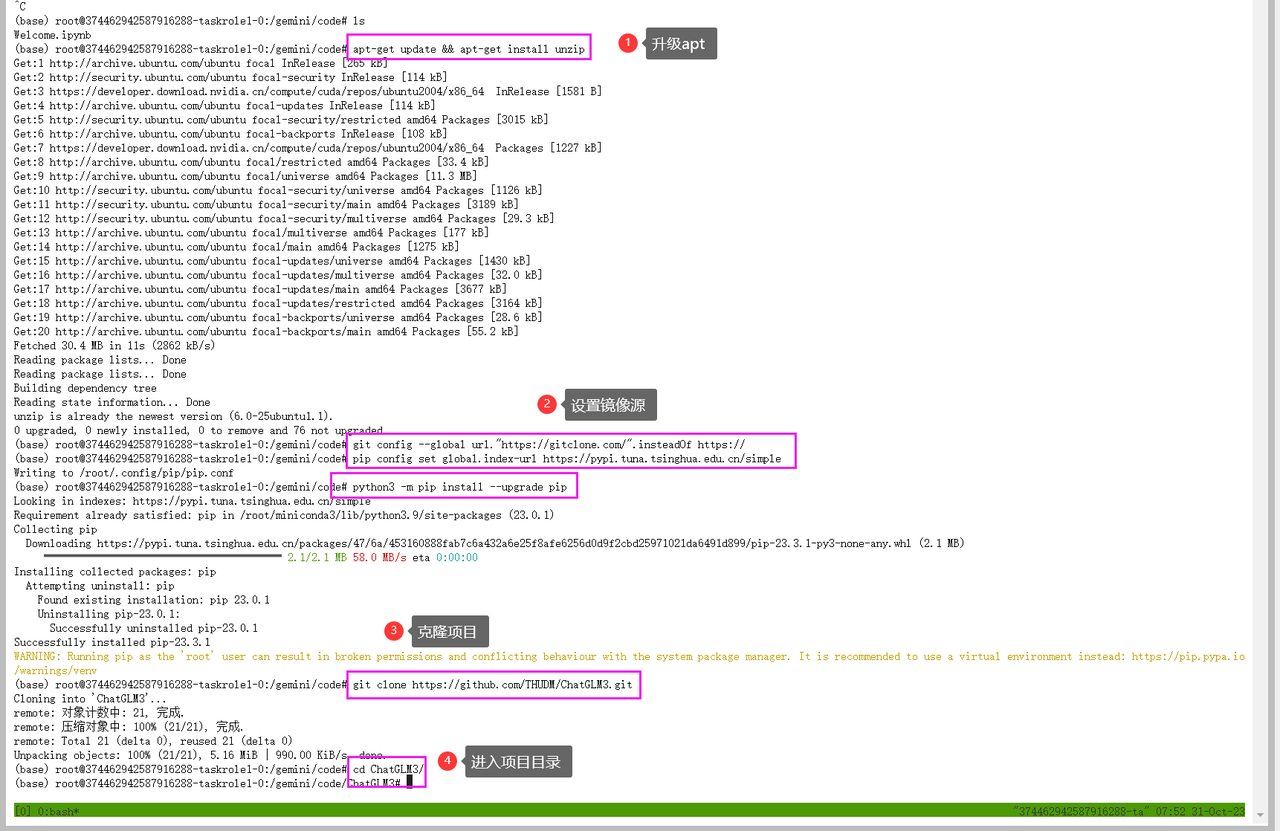The width and height of the screenshot is (1280, 831).
Task: Click the 'remote: 对象计数中: 21, 完成.' line
Action: 99,713
